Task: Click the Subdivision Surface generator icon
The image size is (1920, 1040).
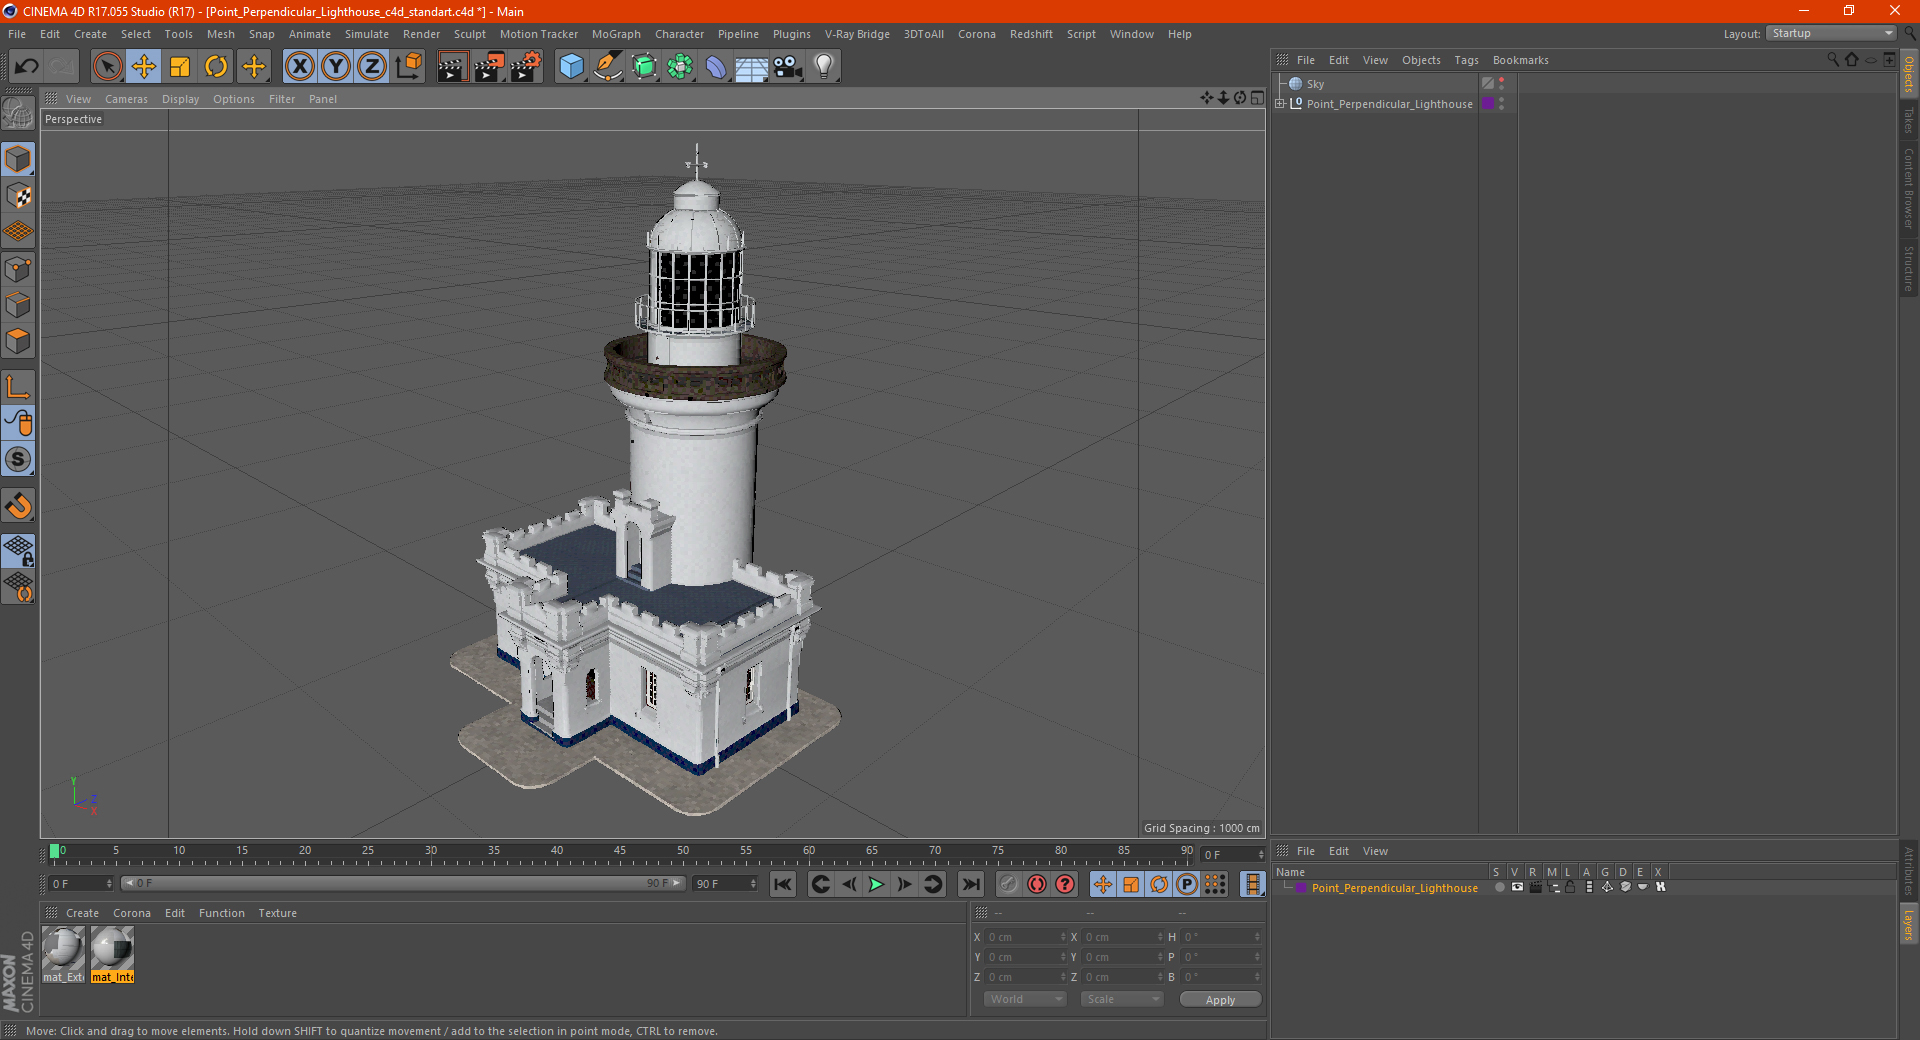Action: pyautogui.click(x=644, y=67)
